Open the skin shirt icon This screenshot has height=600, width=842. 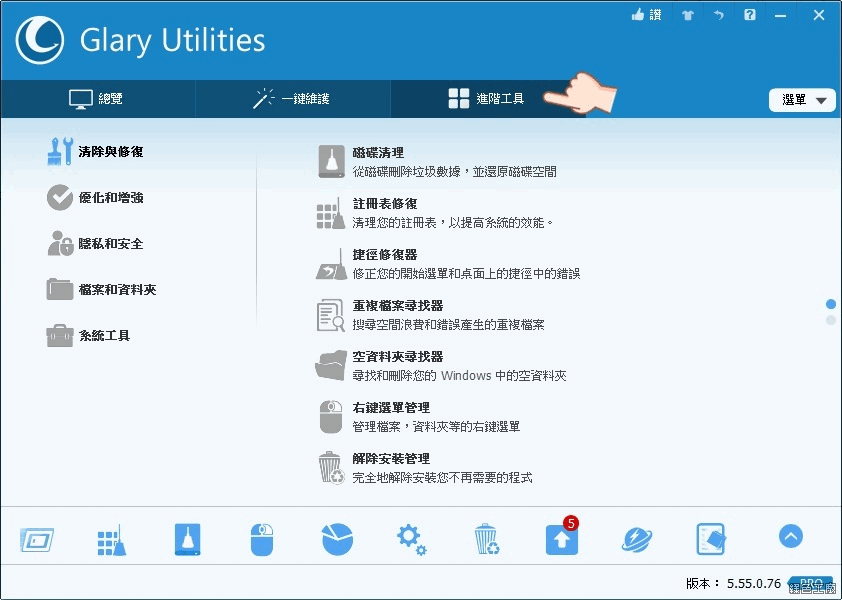click(688, 15)
